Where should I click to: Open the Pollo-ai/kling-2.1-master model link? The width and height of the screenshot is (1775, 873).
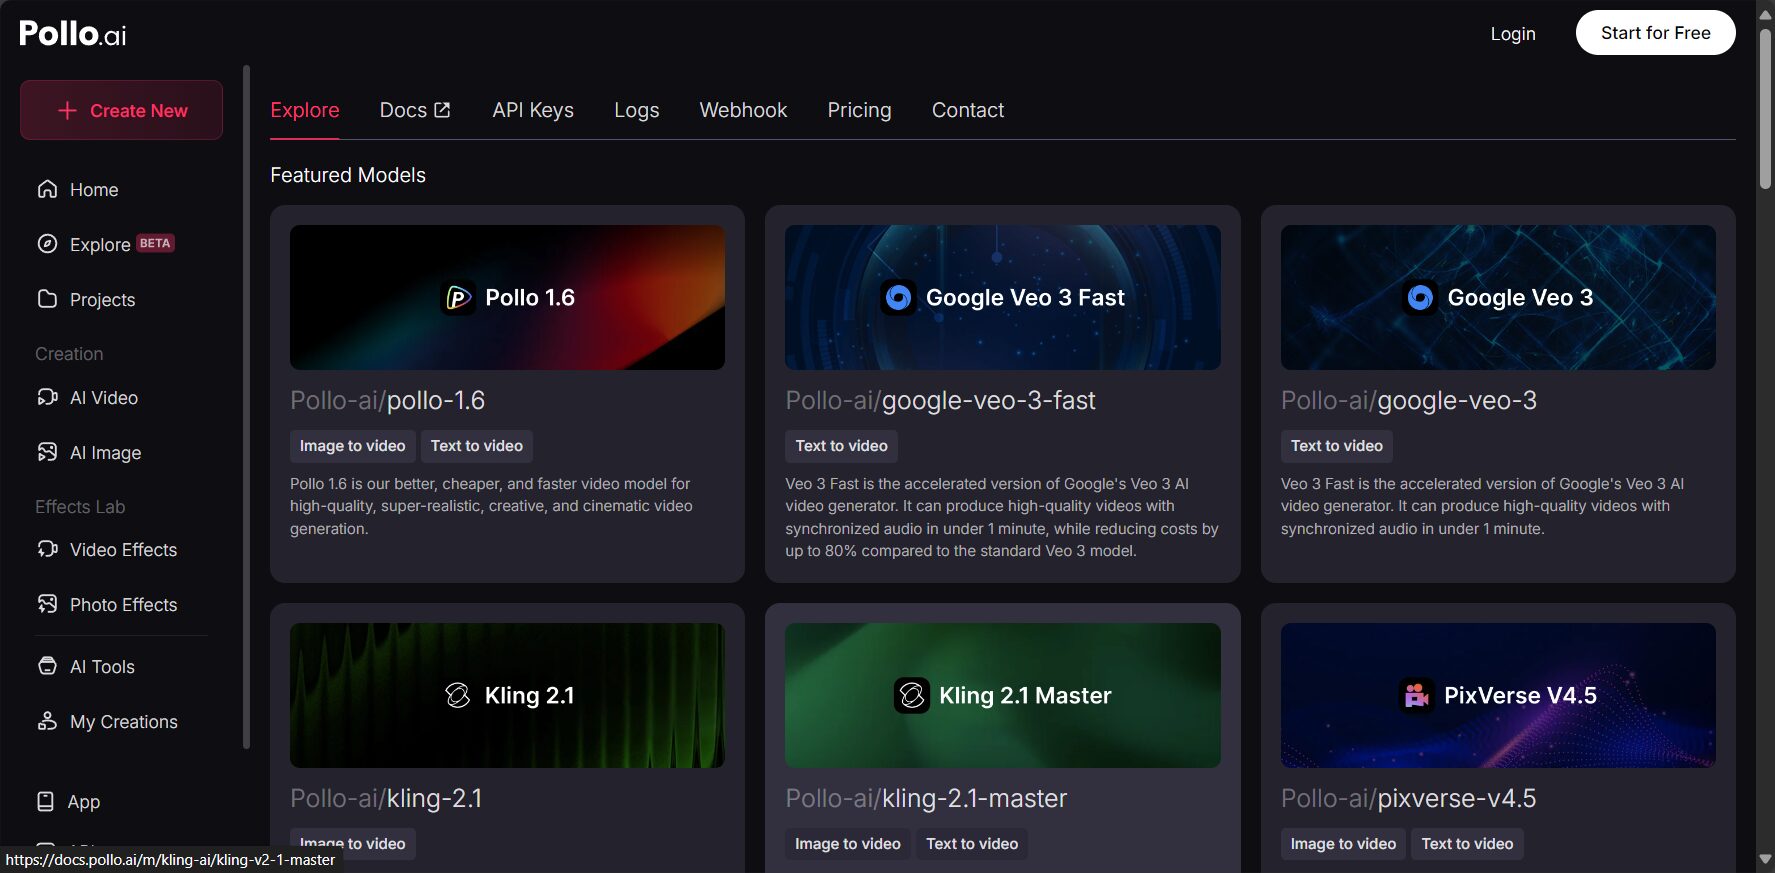click(926, 798)
